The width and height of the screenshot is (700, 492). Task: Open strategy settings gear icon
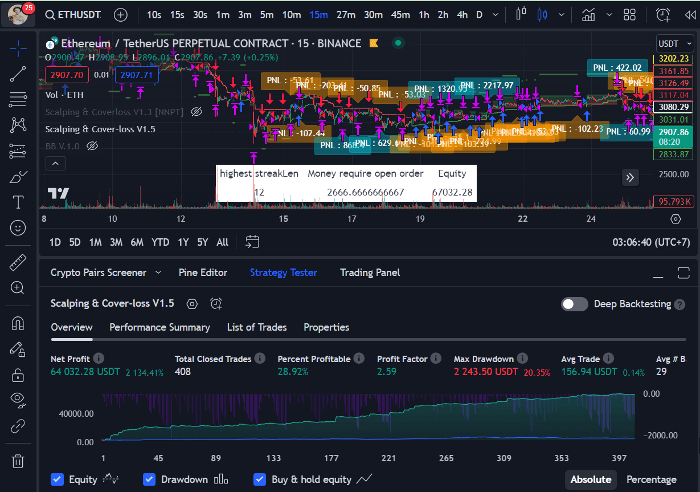click(192, 304)
